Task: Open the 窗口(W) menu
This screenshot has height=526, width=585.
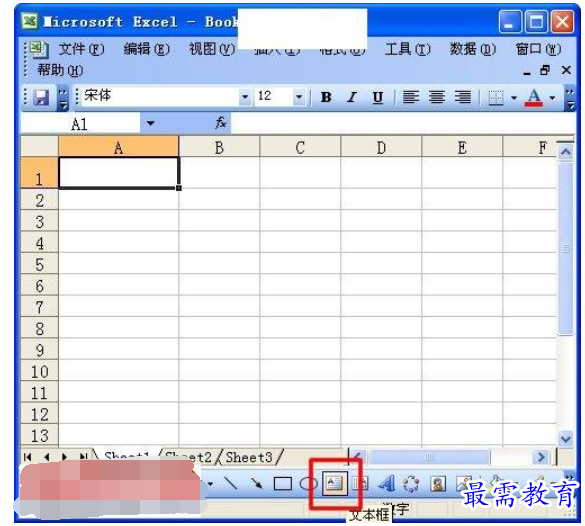Action: click(538, 49)
